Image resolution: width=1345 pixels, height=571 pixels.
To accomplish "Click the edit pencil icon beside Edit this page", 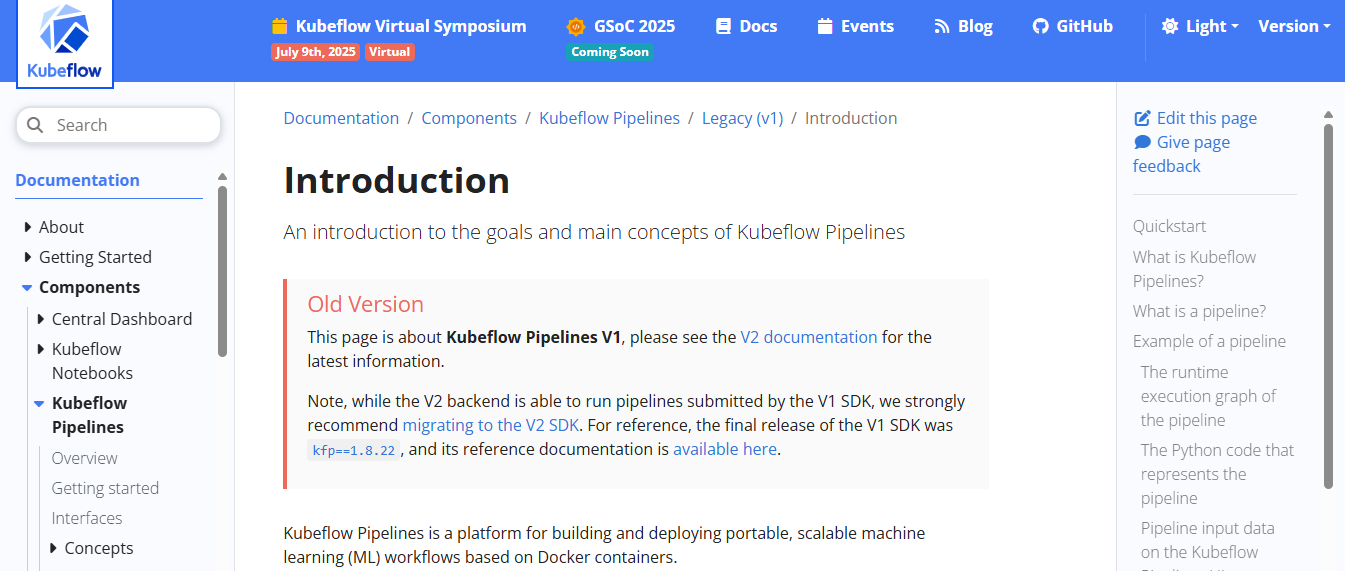I will 1142,118.
